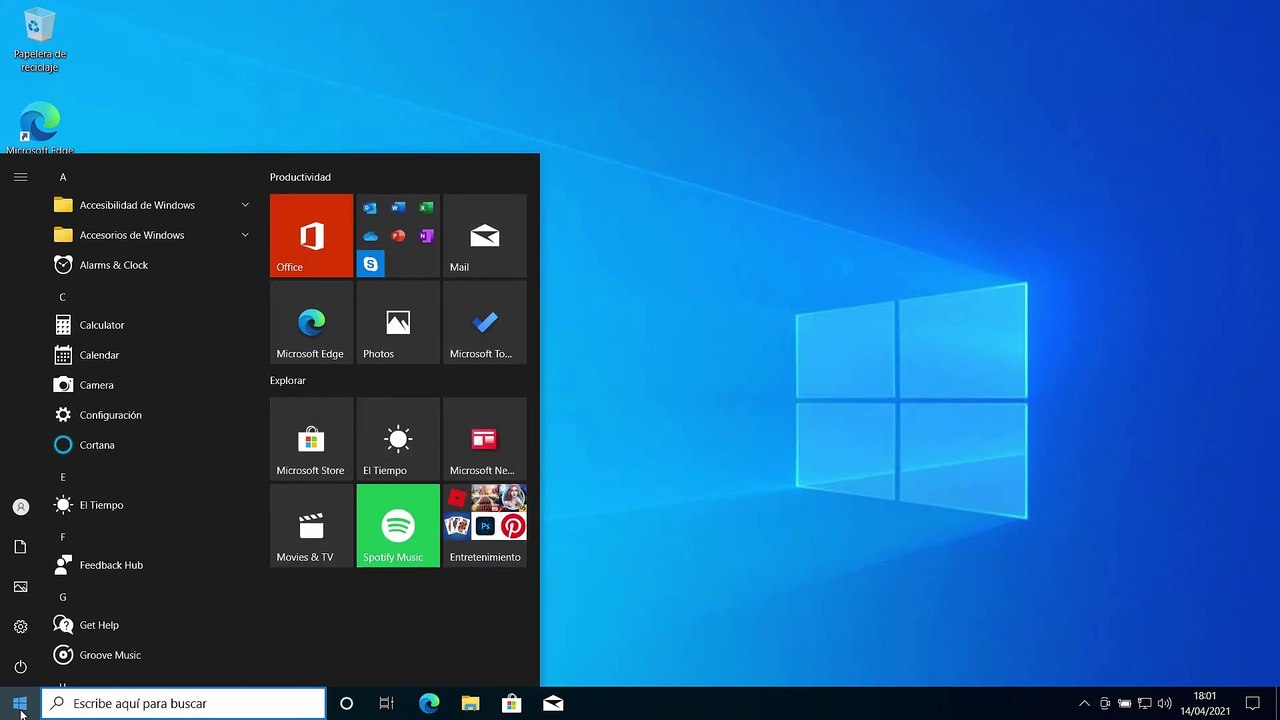Click the battery icon in system tray
Image resolution: width=1280 pixels, height=720 pixels.
1125,704
